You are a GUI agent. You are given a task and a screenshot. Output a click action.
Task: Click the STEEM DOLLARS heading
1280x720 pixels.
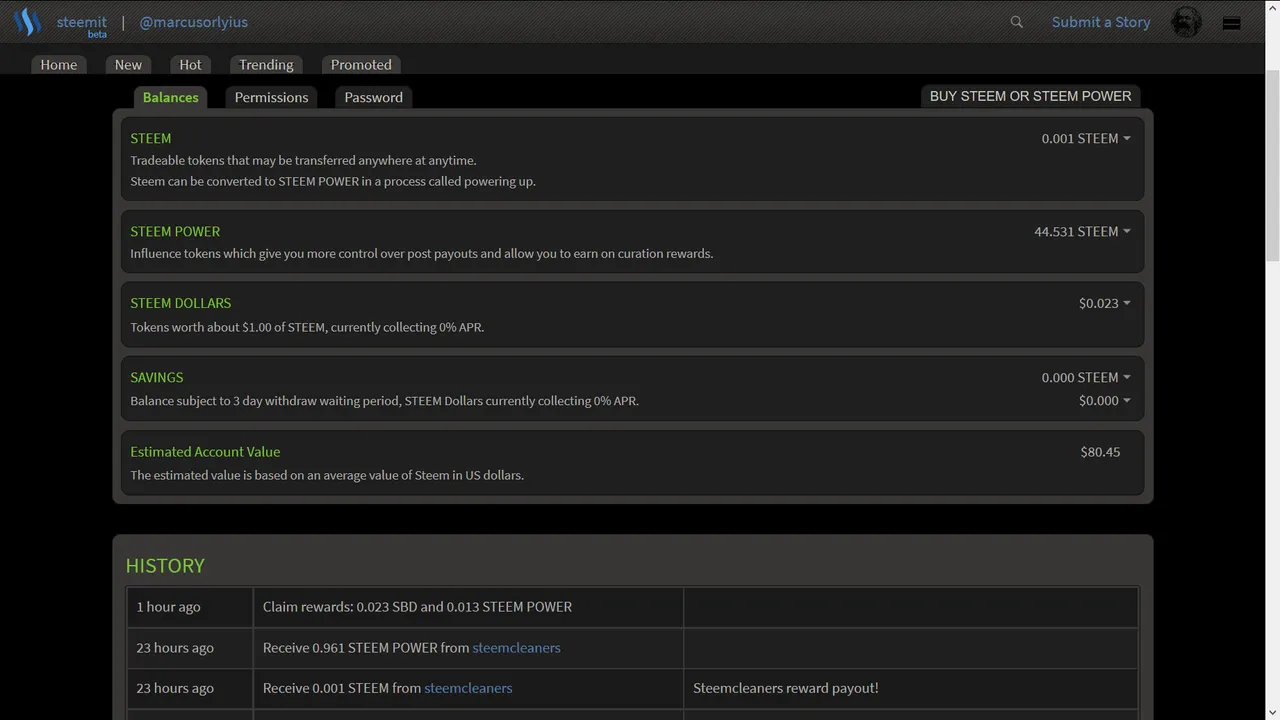180,303
